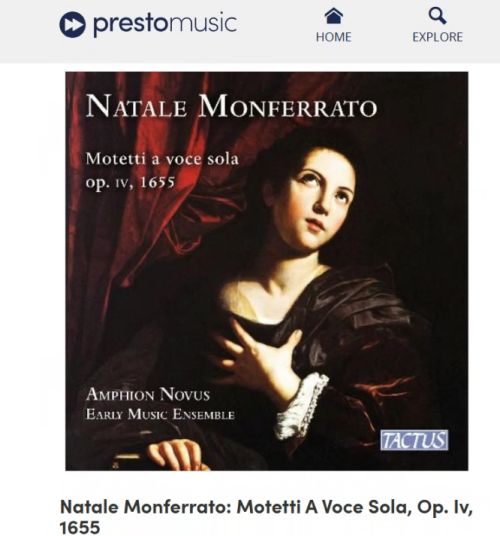Click the white lace cuff in painting
This screenshot has width=500, height=536.
[301, 407]
